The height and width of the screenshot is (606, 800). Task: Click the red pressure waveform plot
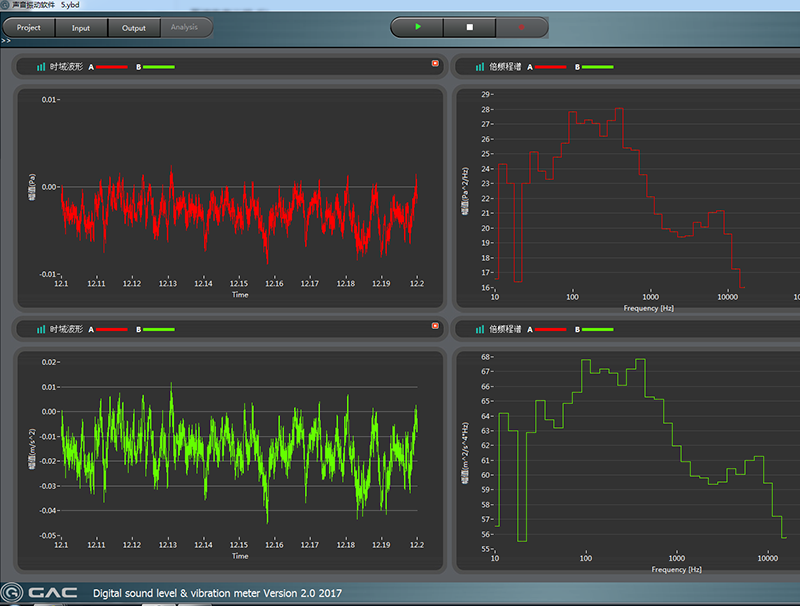[x=239, y=214]
